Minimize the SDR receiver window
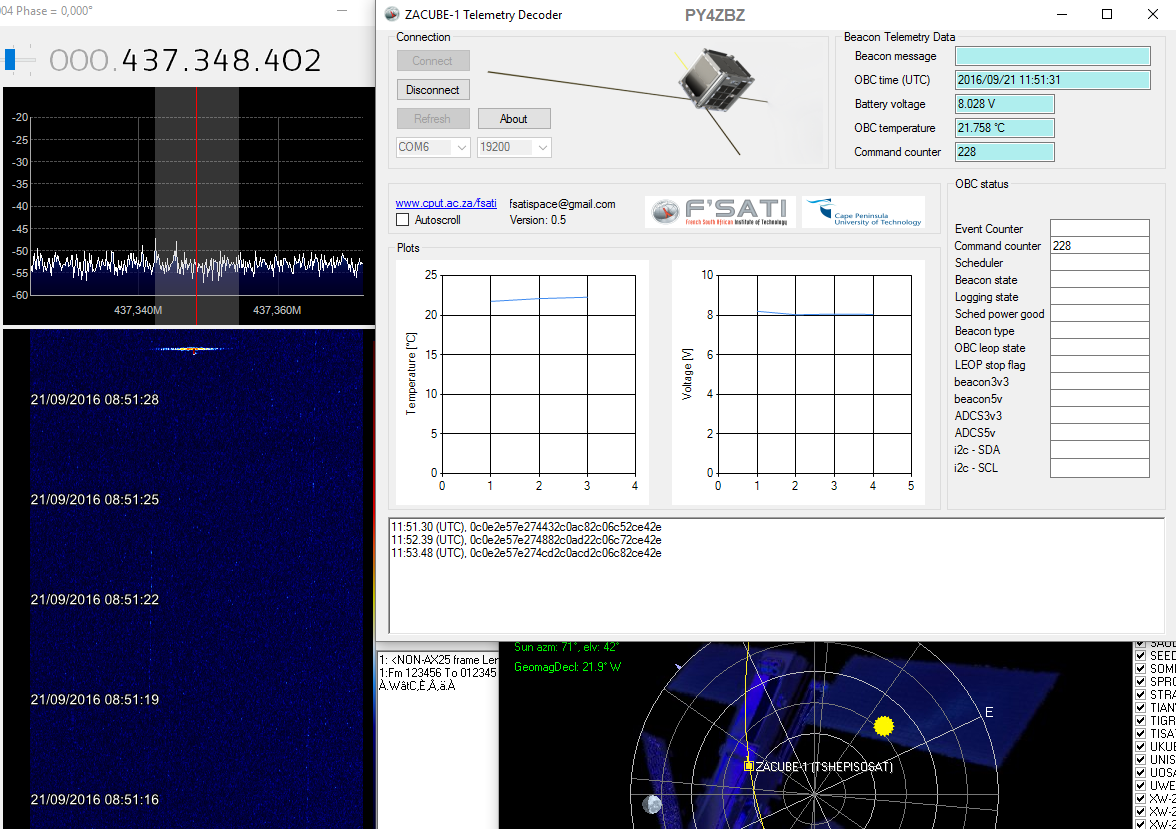The height and width of the screenshot is (829, 1176). (342, 11)
